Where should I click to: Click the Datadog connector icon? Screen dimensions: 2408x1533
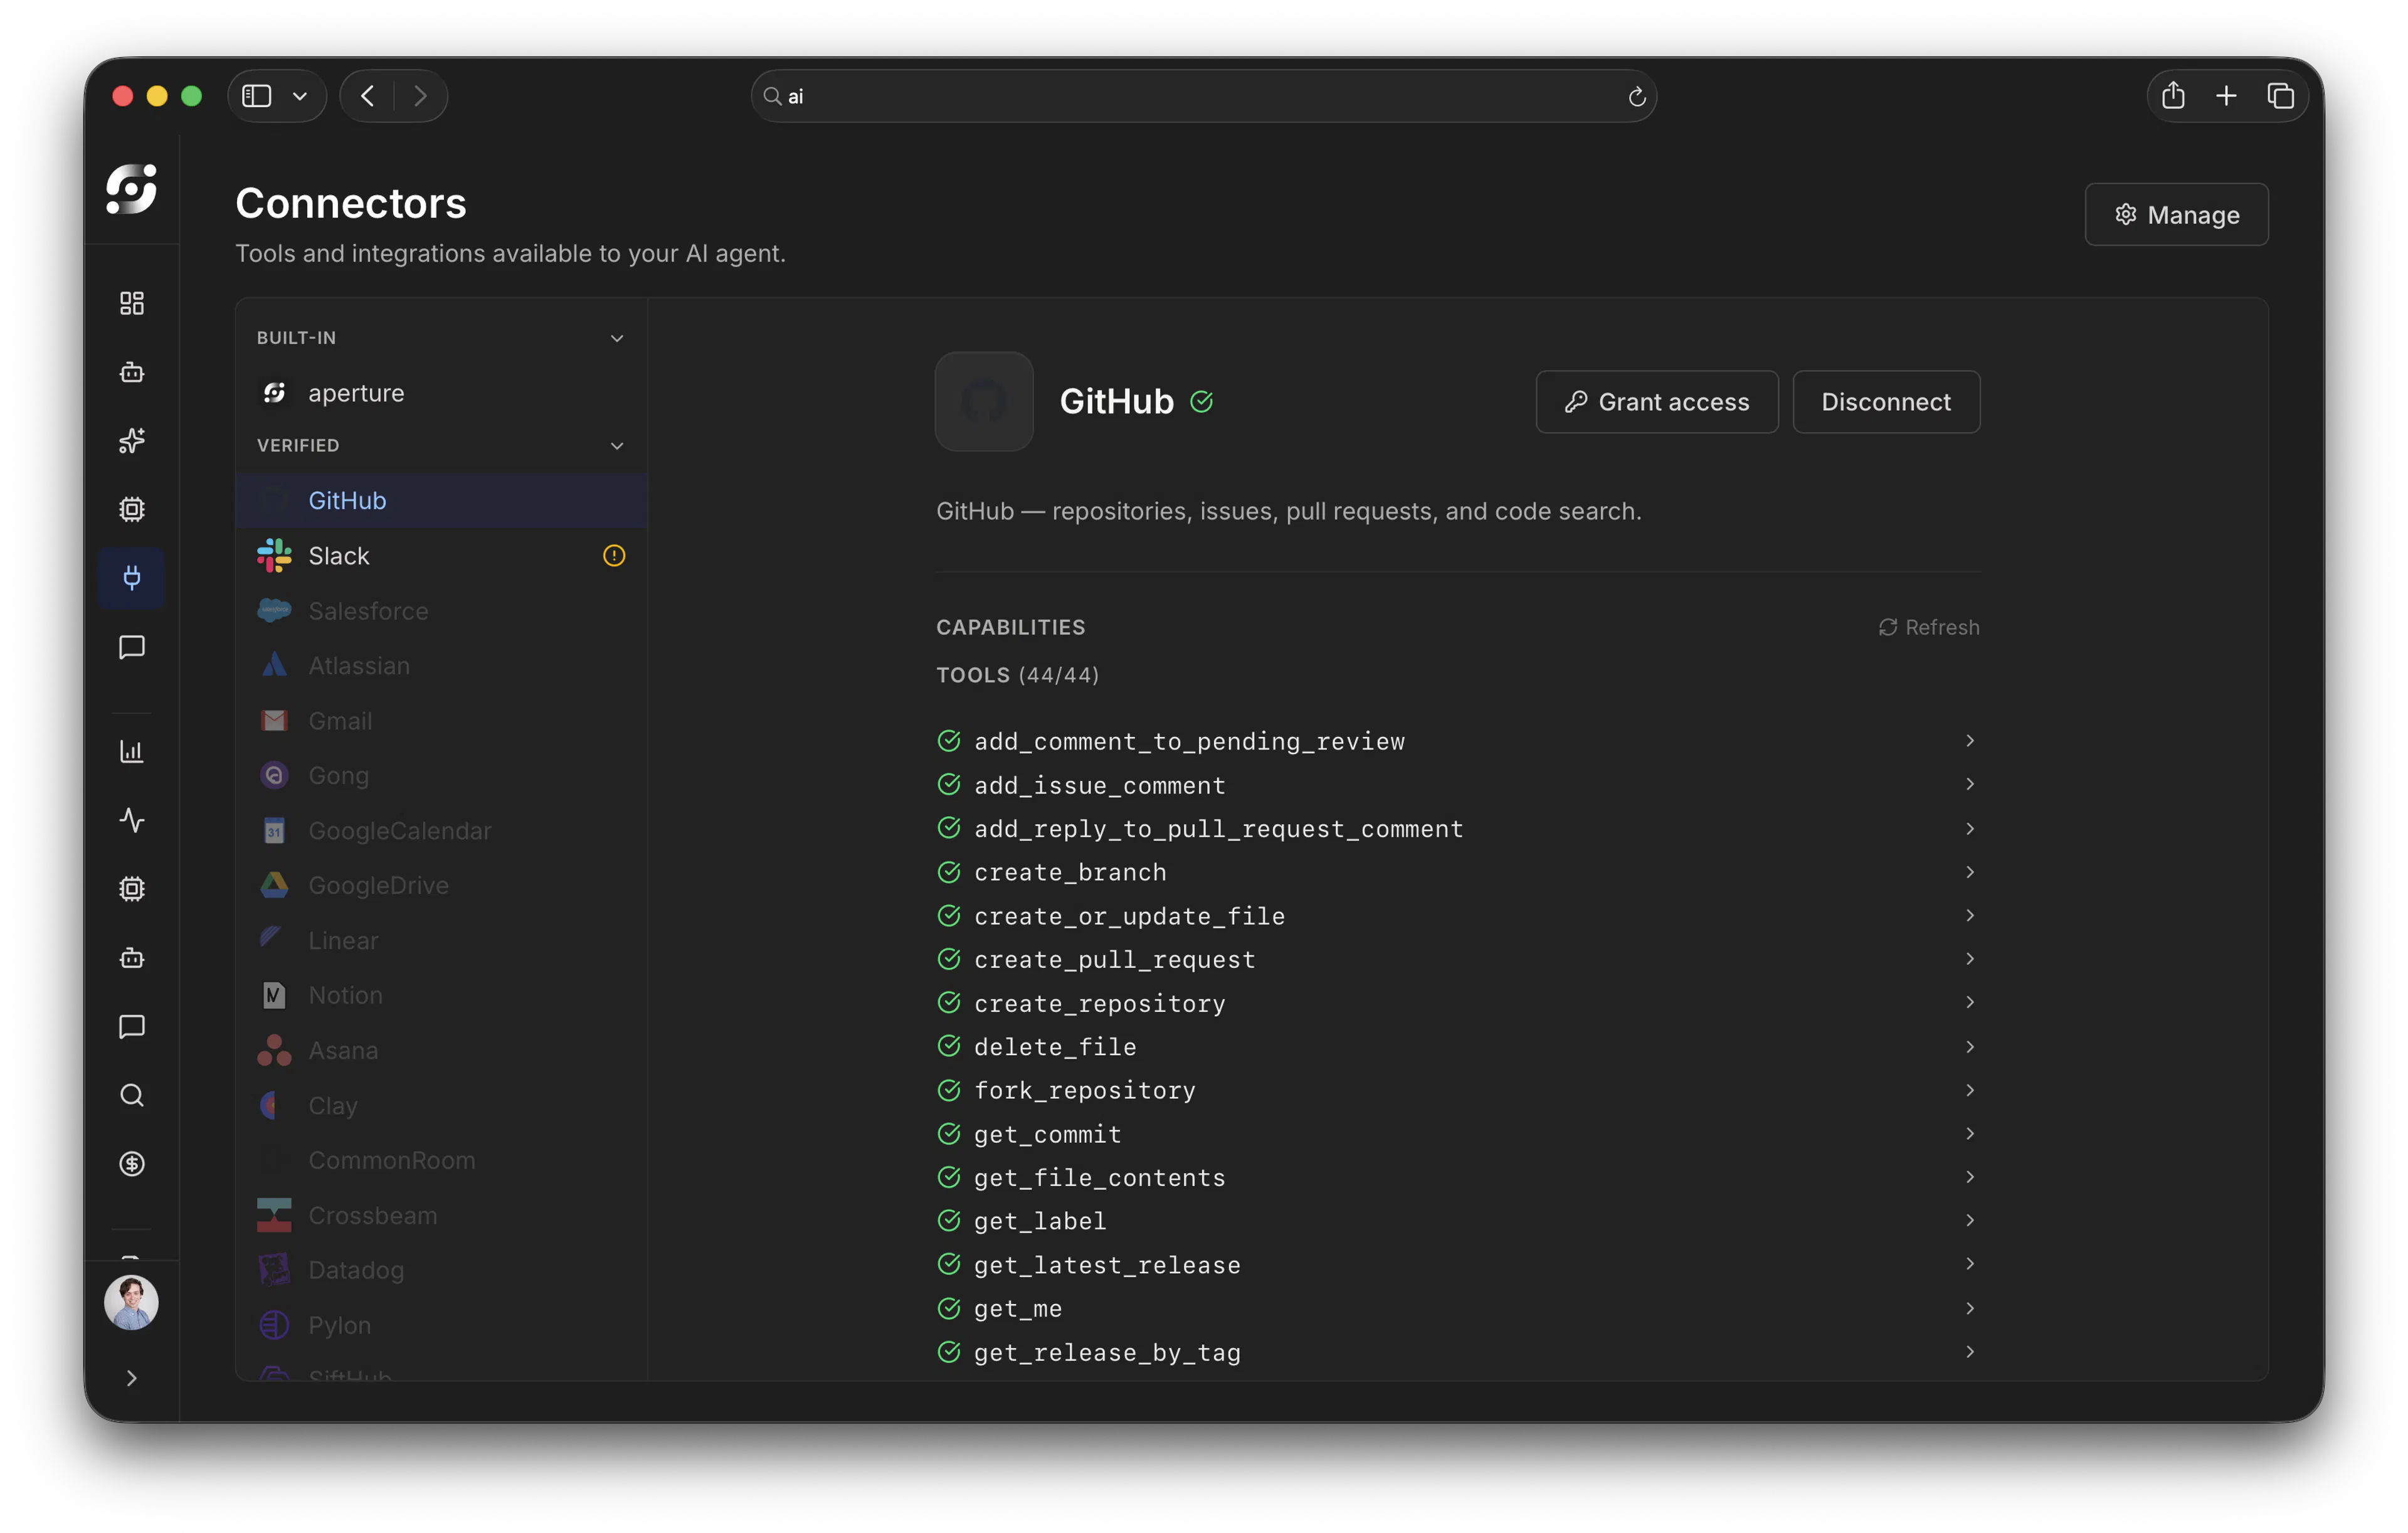pyautogui.click(x=274, y=1270)
